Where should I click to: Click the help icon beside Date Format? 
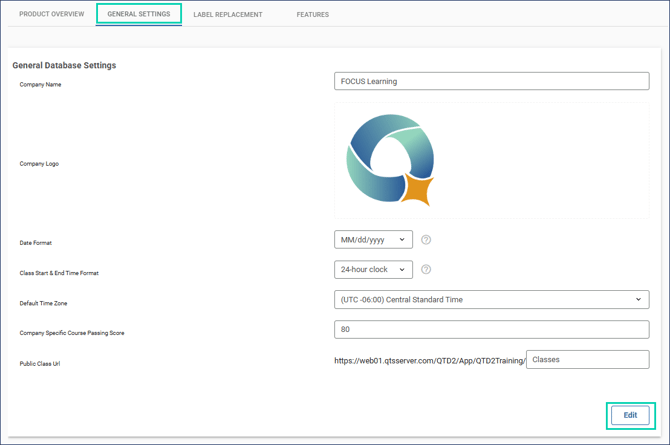click(x=426, y=240)
